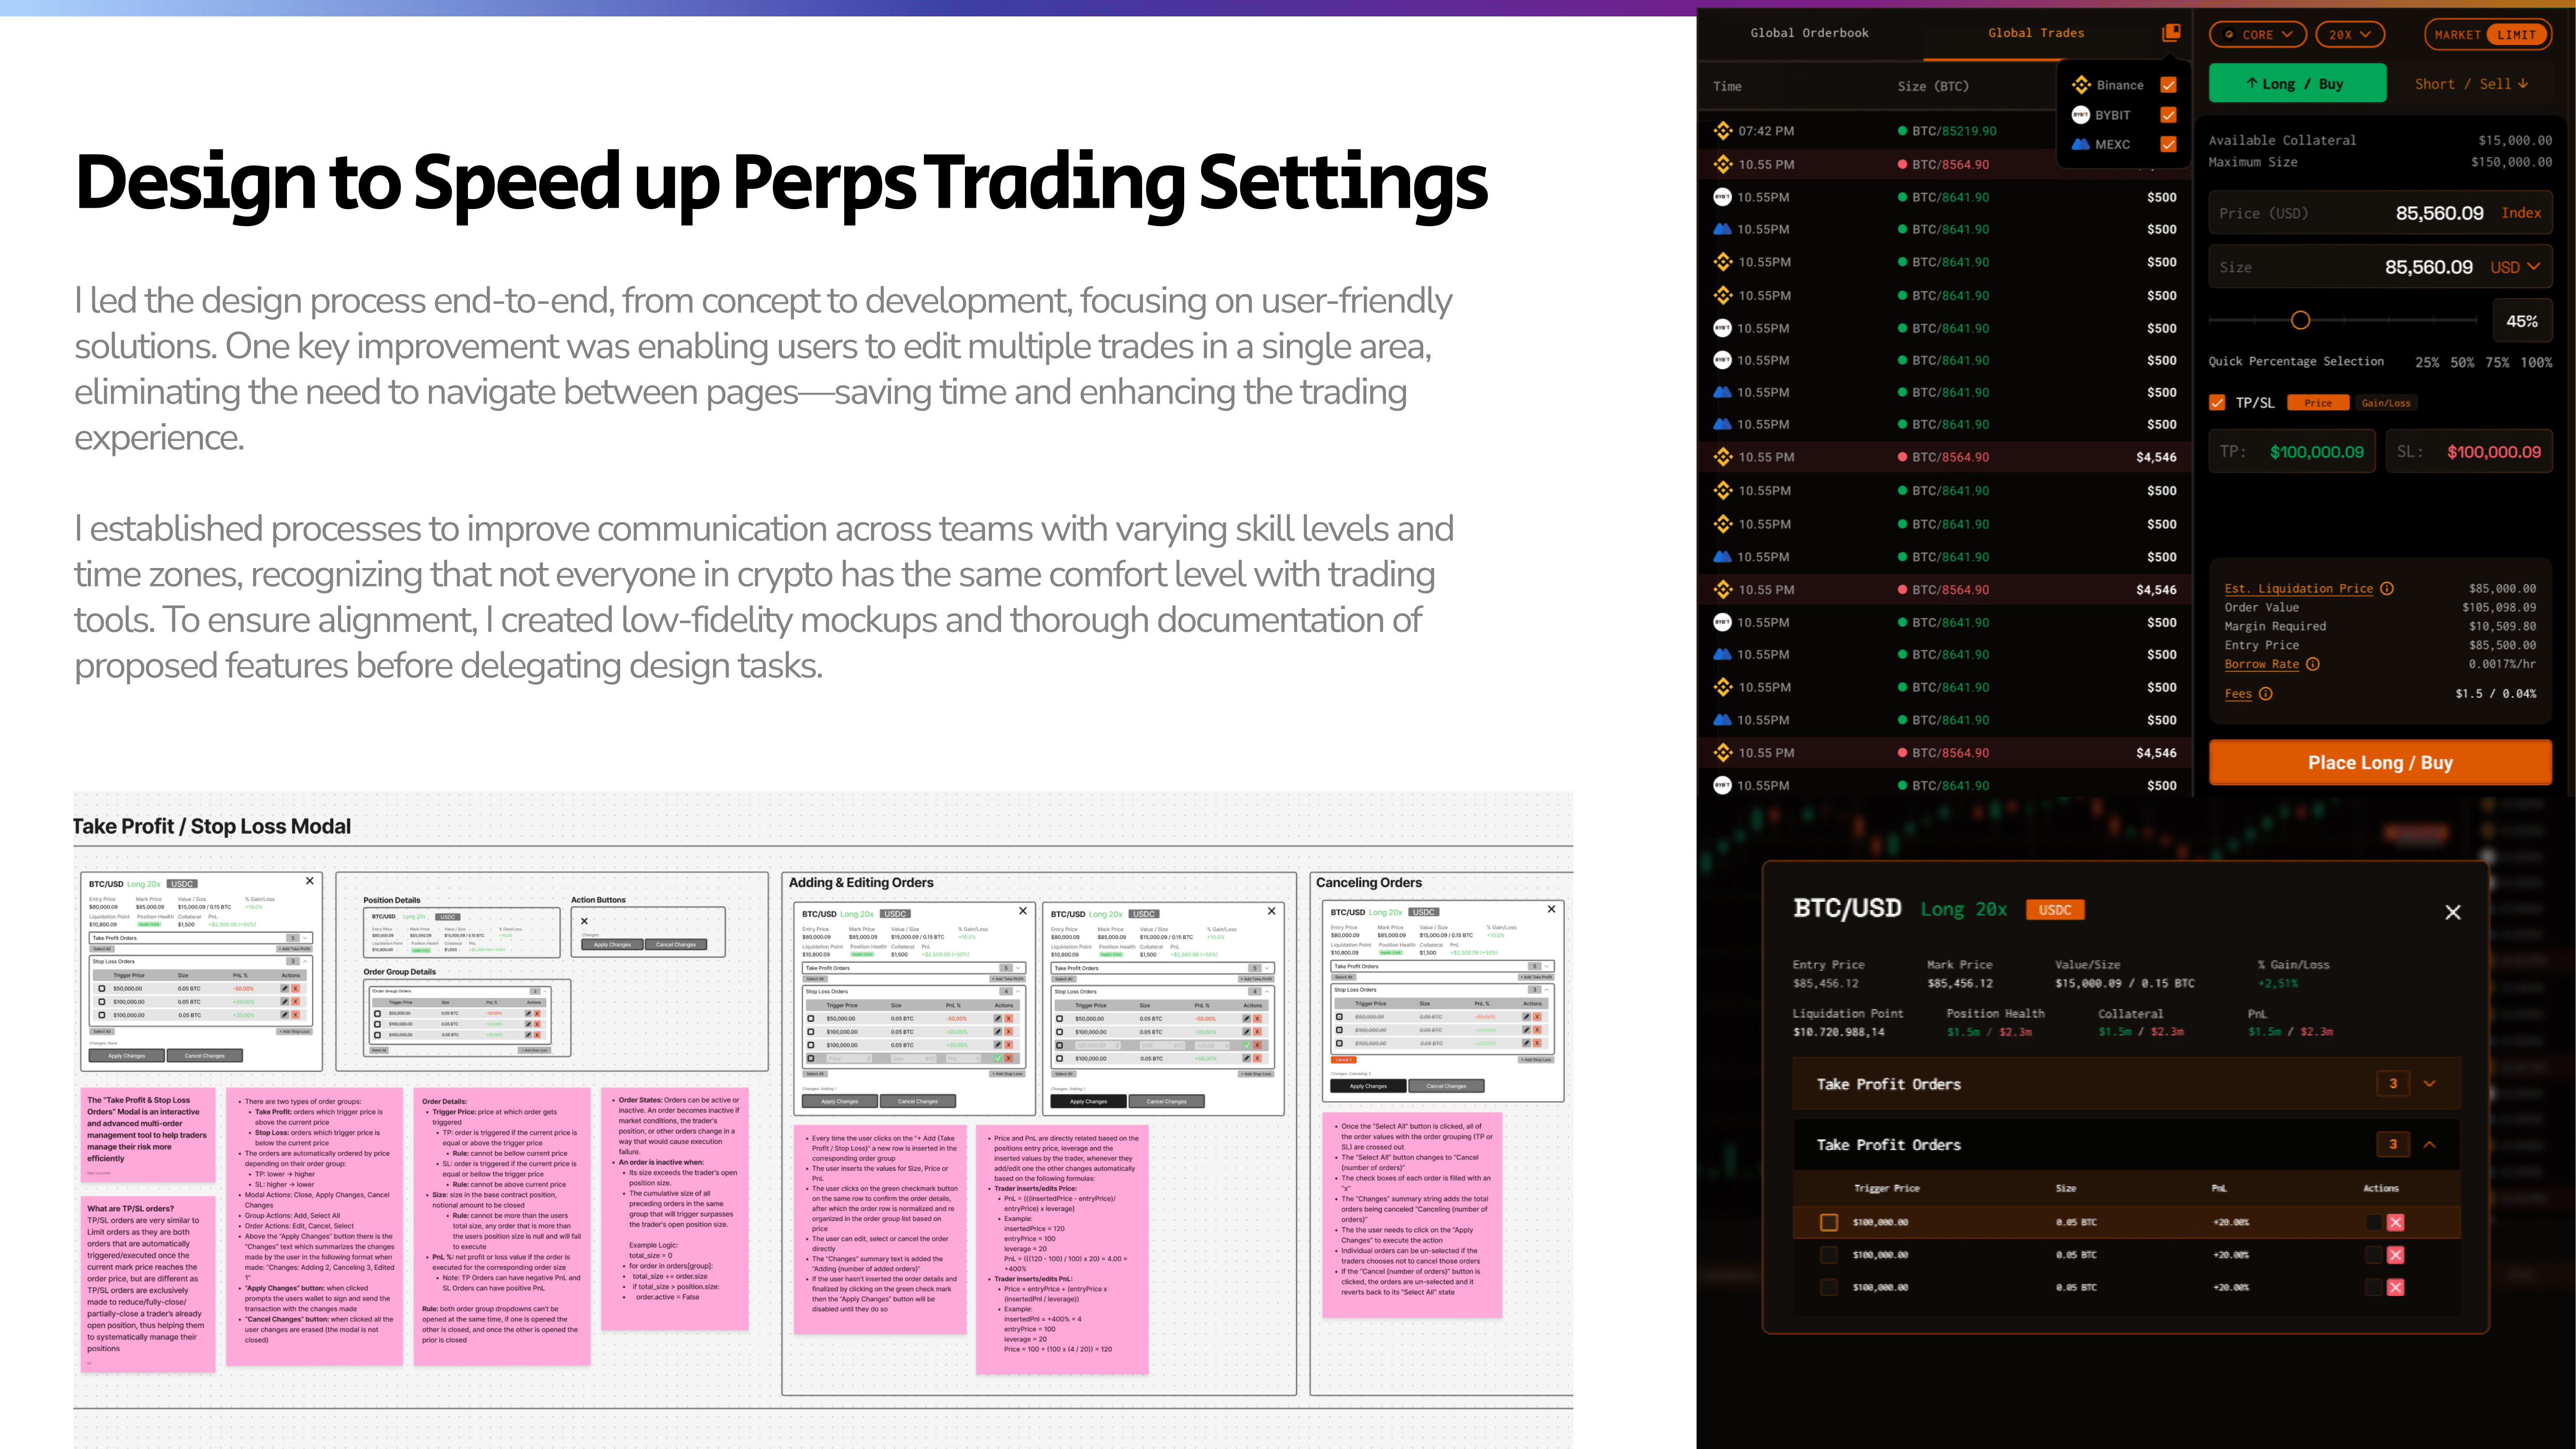
Task: Click the Est. Liquidation Price info icon
Action: pos(2387,589)
